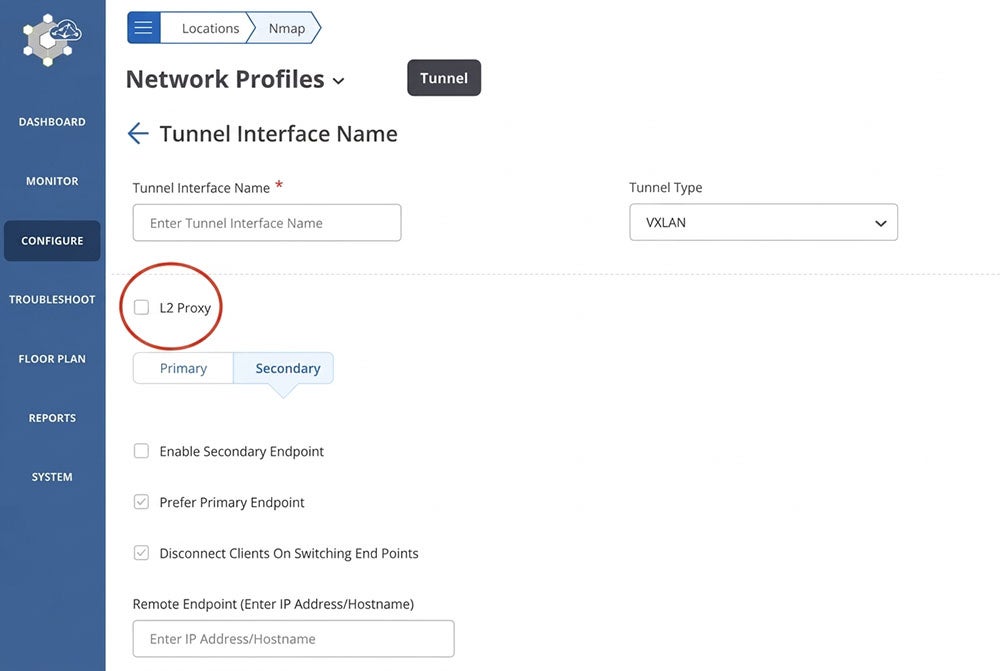Open Reports in the sidebar

[52, 418]
